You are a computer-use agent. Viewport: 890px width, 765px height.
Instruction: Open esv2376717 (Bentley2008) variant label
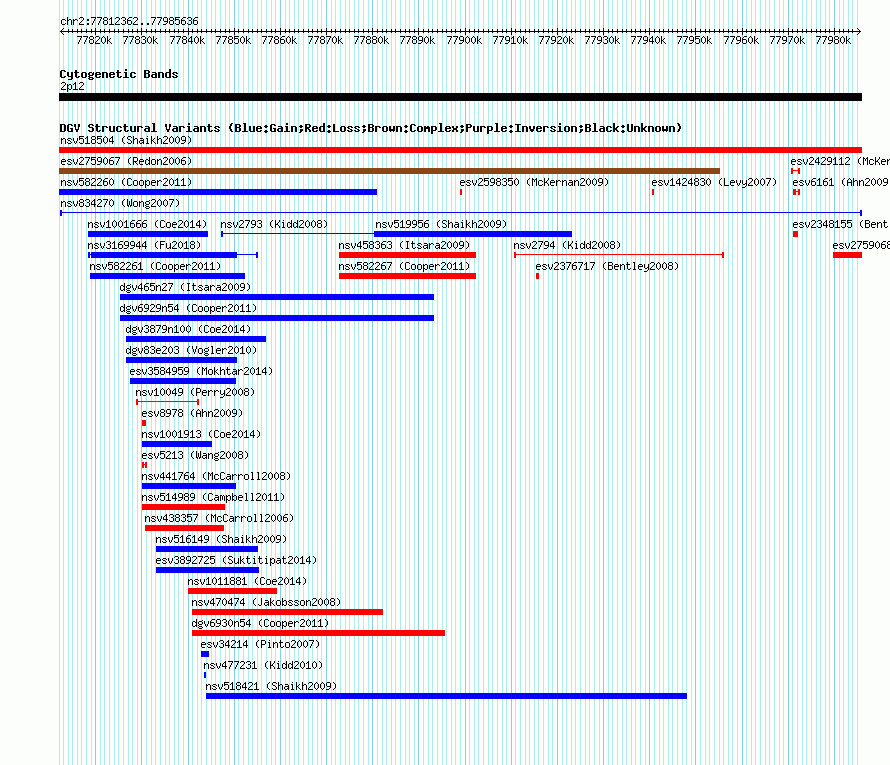[607, 266]
